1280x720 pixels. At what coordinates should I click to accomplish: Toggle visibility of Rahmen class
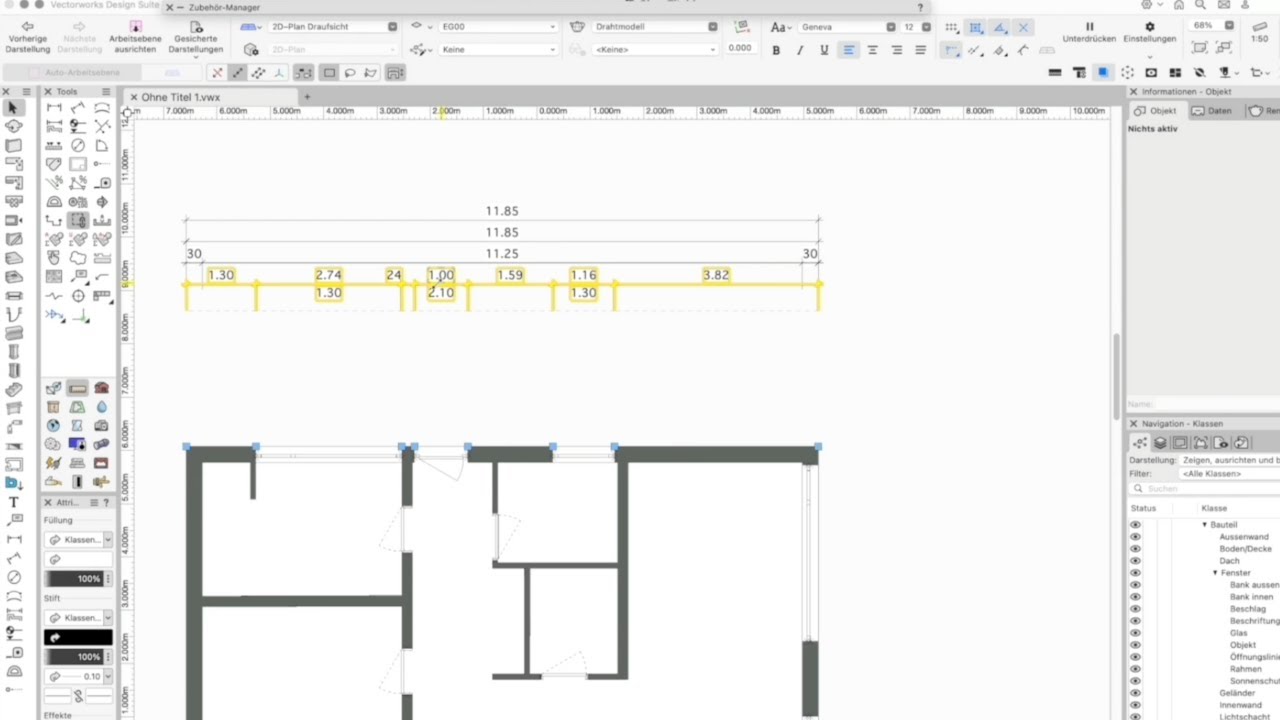tap(1135, 669)
